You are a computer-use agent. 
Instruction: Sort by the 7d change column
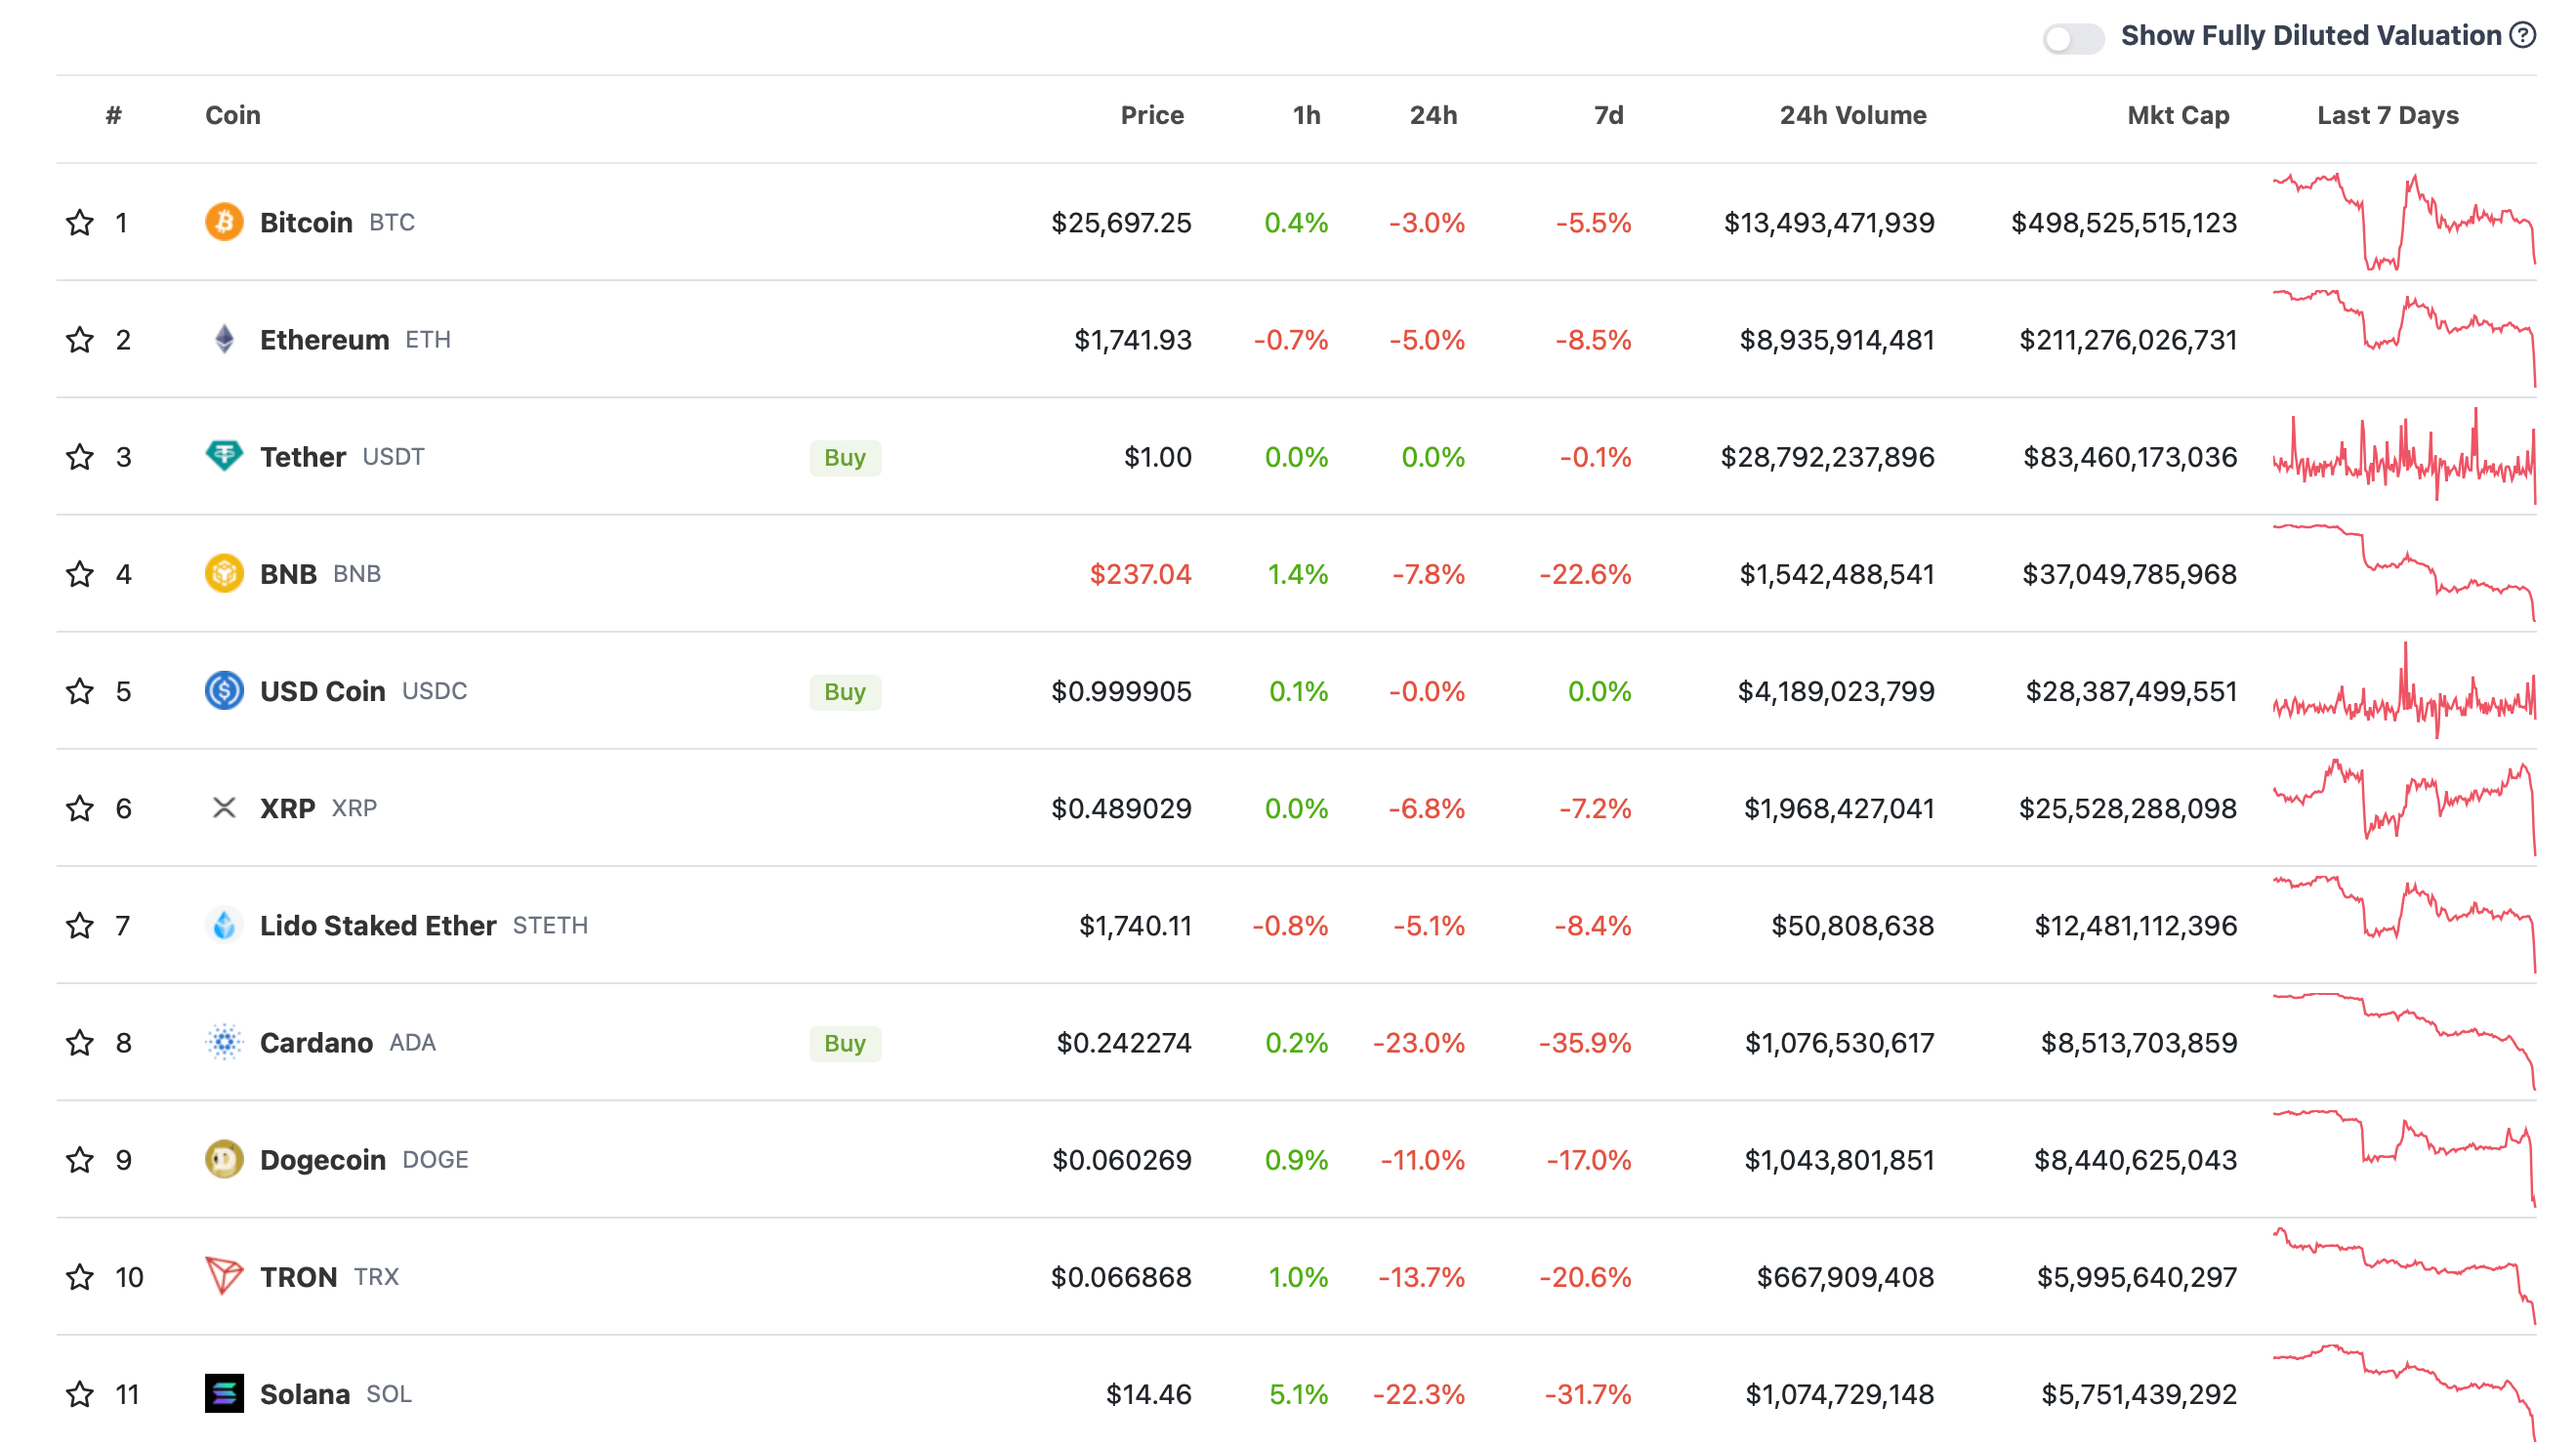pyautogui.click(x=1607, y=115)
